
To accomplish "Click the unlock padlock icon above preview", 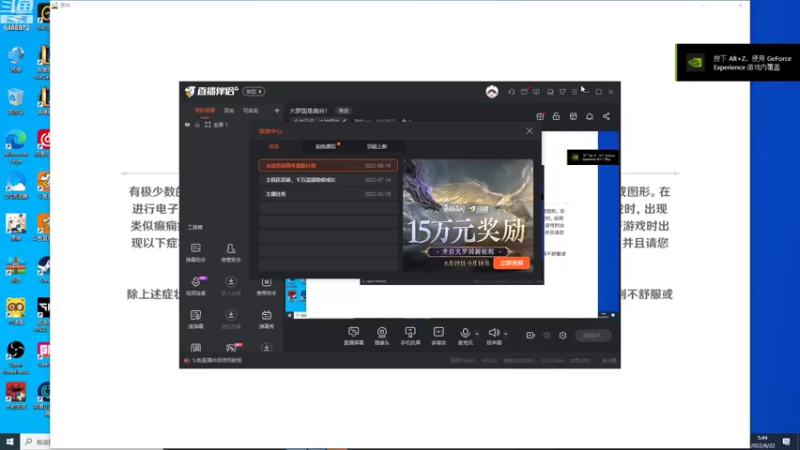I will pyautogui.click(x=556, y=116).
